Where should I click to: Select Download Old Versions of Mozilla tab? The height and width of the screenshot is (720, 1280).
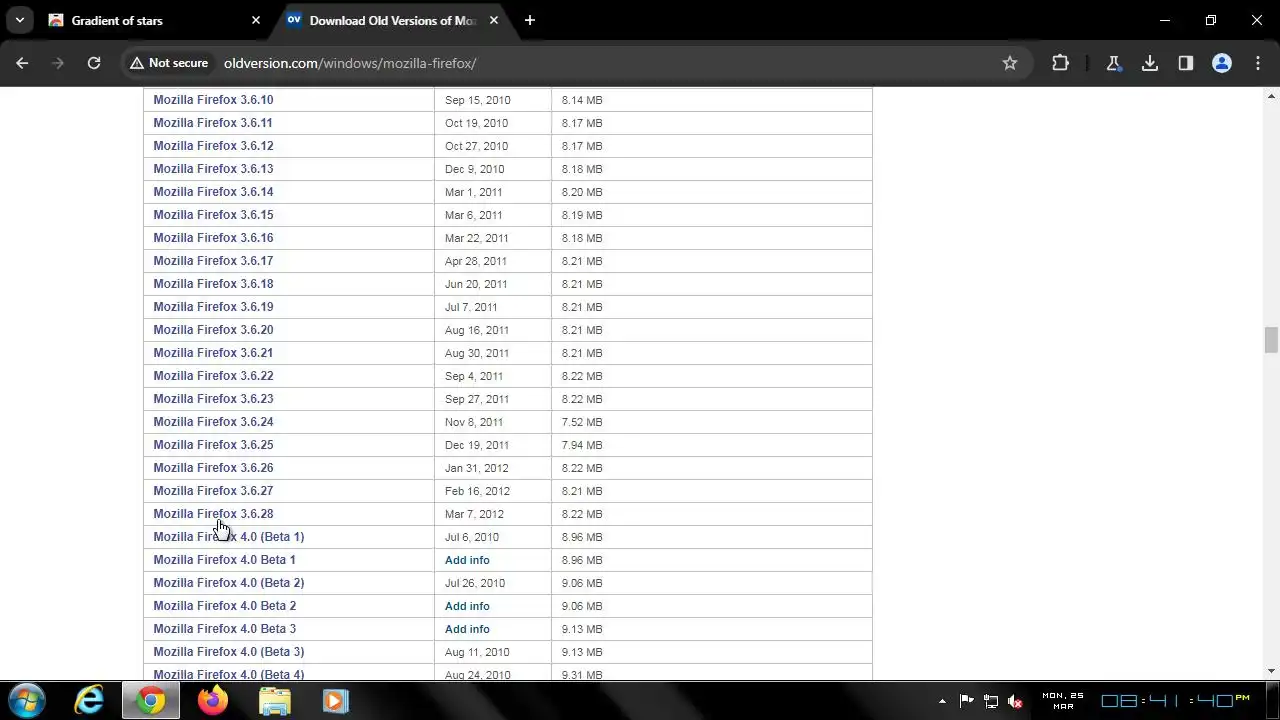[x=393, y=20]
